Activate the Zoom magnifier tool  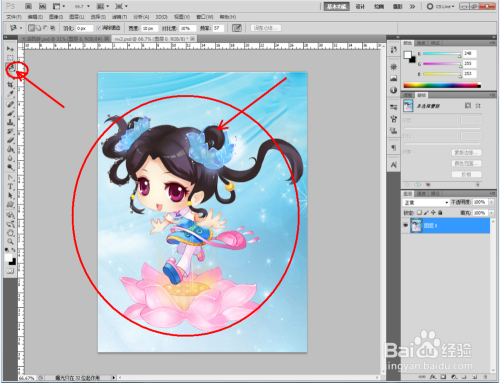(10, 241)
